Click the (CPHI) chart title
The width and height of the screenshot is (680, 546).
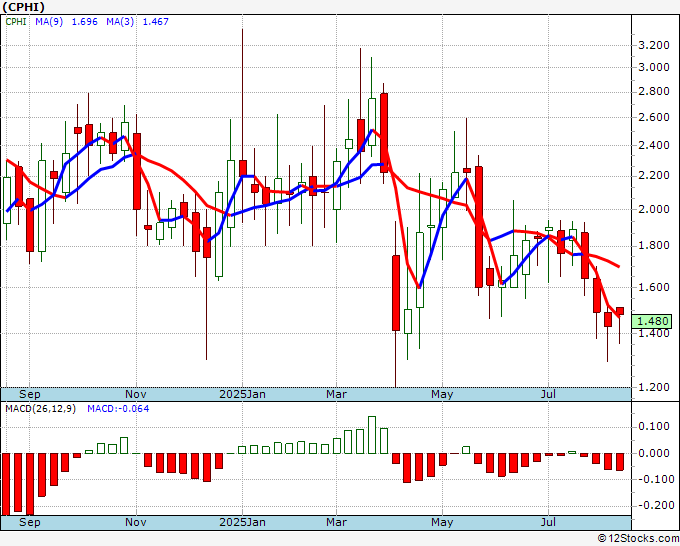pyautogui.click(x=24, y=7)
